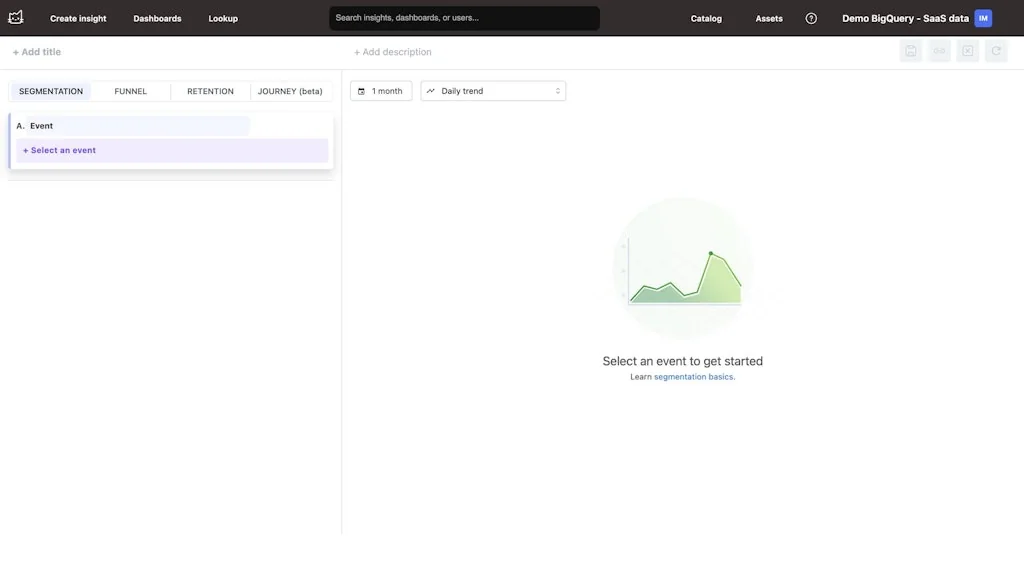Image resolution: width=1024 pixels, height=580 pixels.
Task: Click the cat logo home icon
Action: click(x=16, y=18)
